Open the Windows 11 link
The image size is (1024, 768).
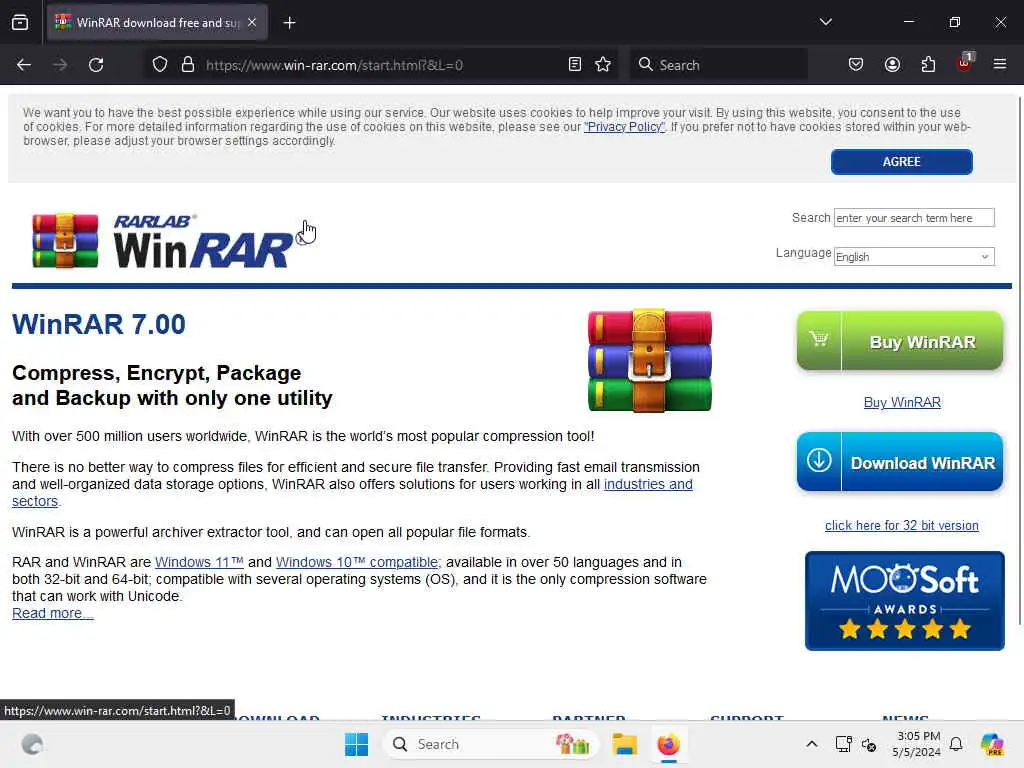[x=199, y=562]
